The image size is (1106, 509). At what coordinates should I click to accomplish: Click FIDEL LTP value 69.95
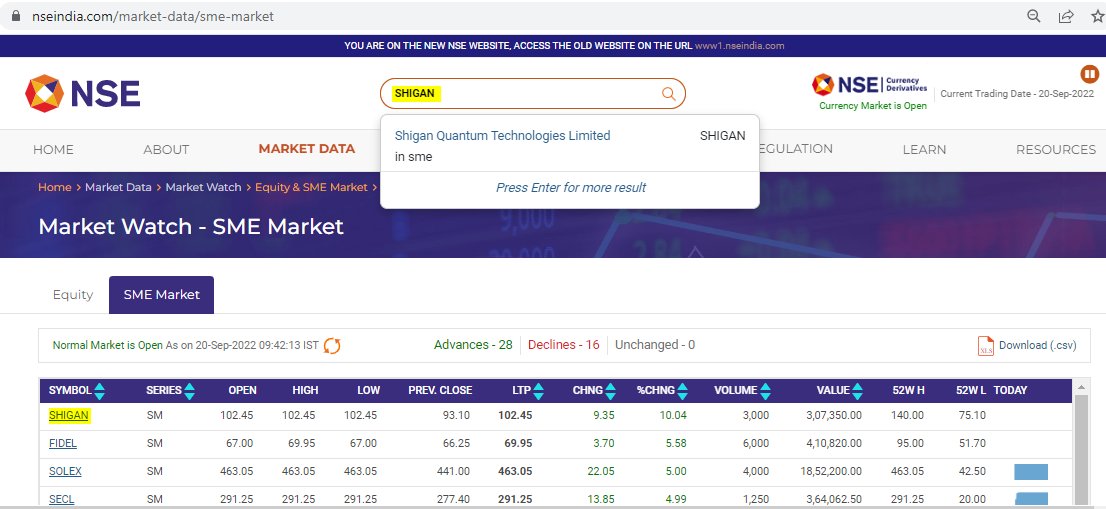pos(518,443)
